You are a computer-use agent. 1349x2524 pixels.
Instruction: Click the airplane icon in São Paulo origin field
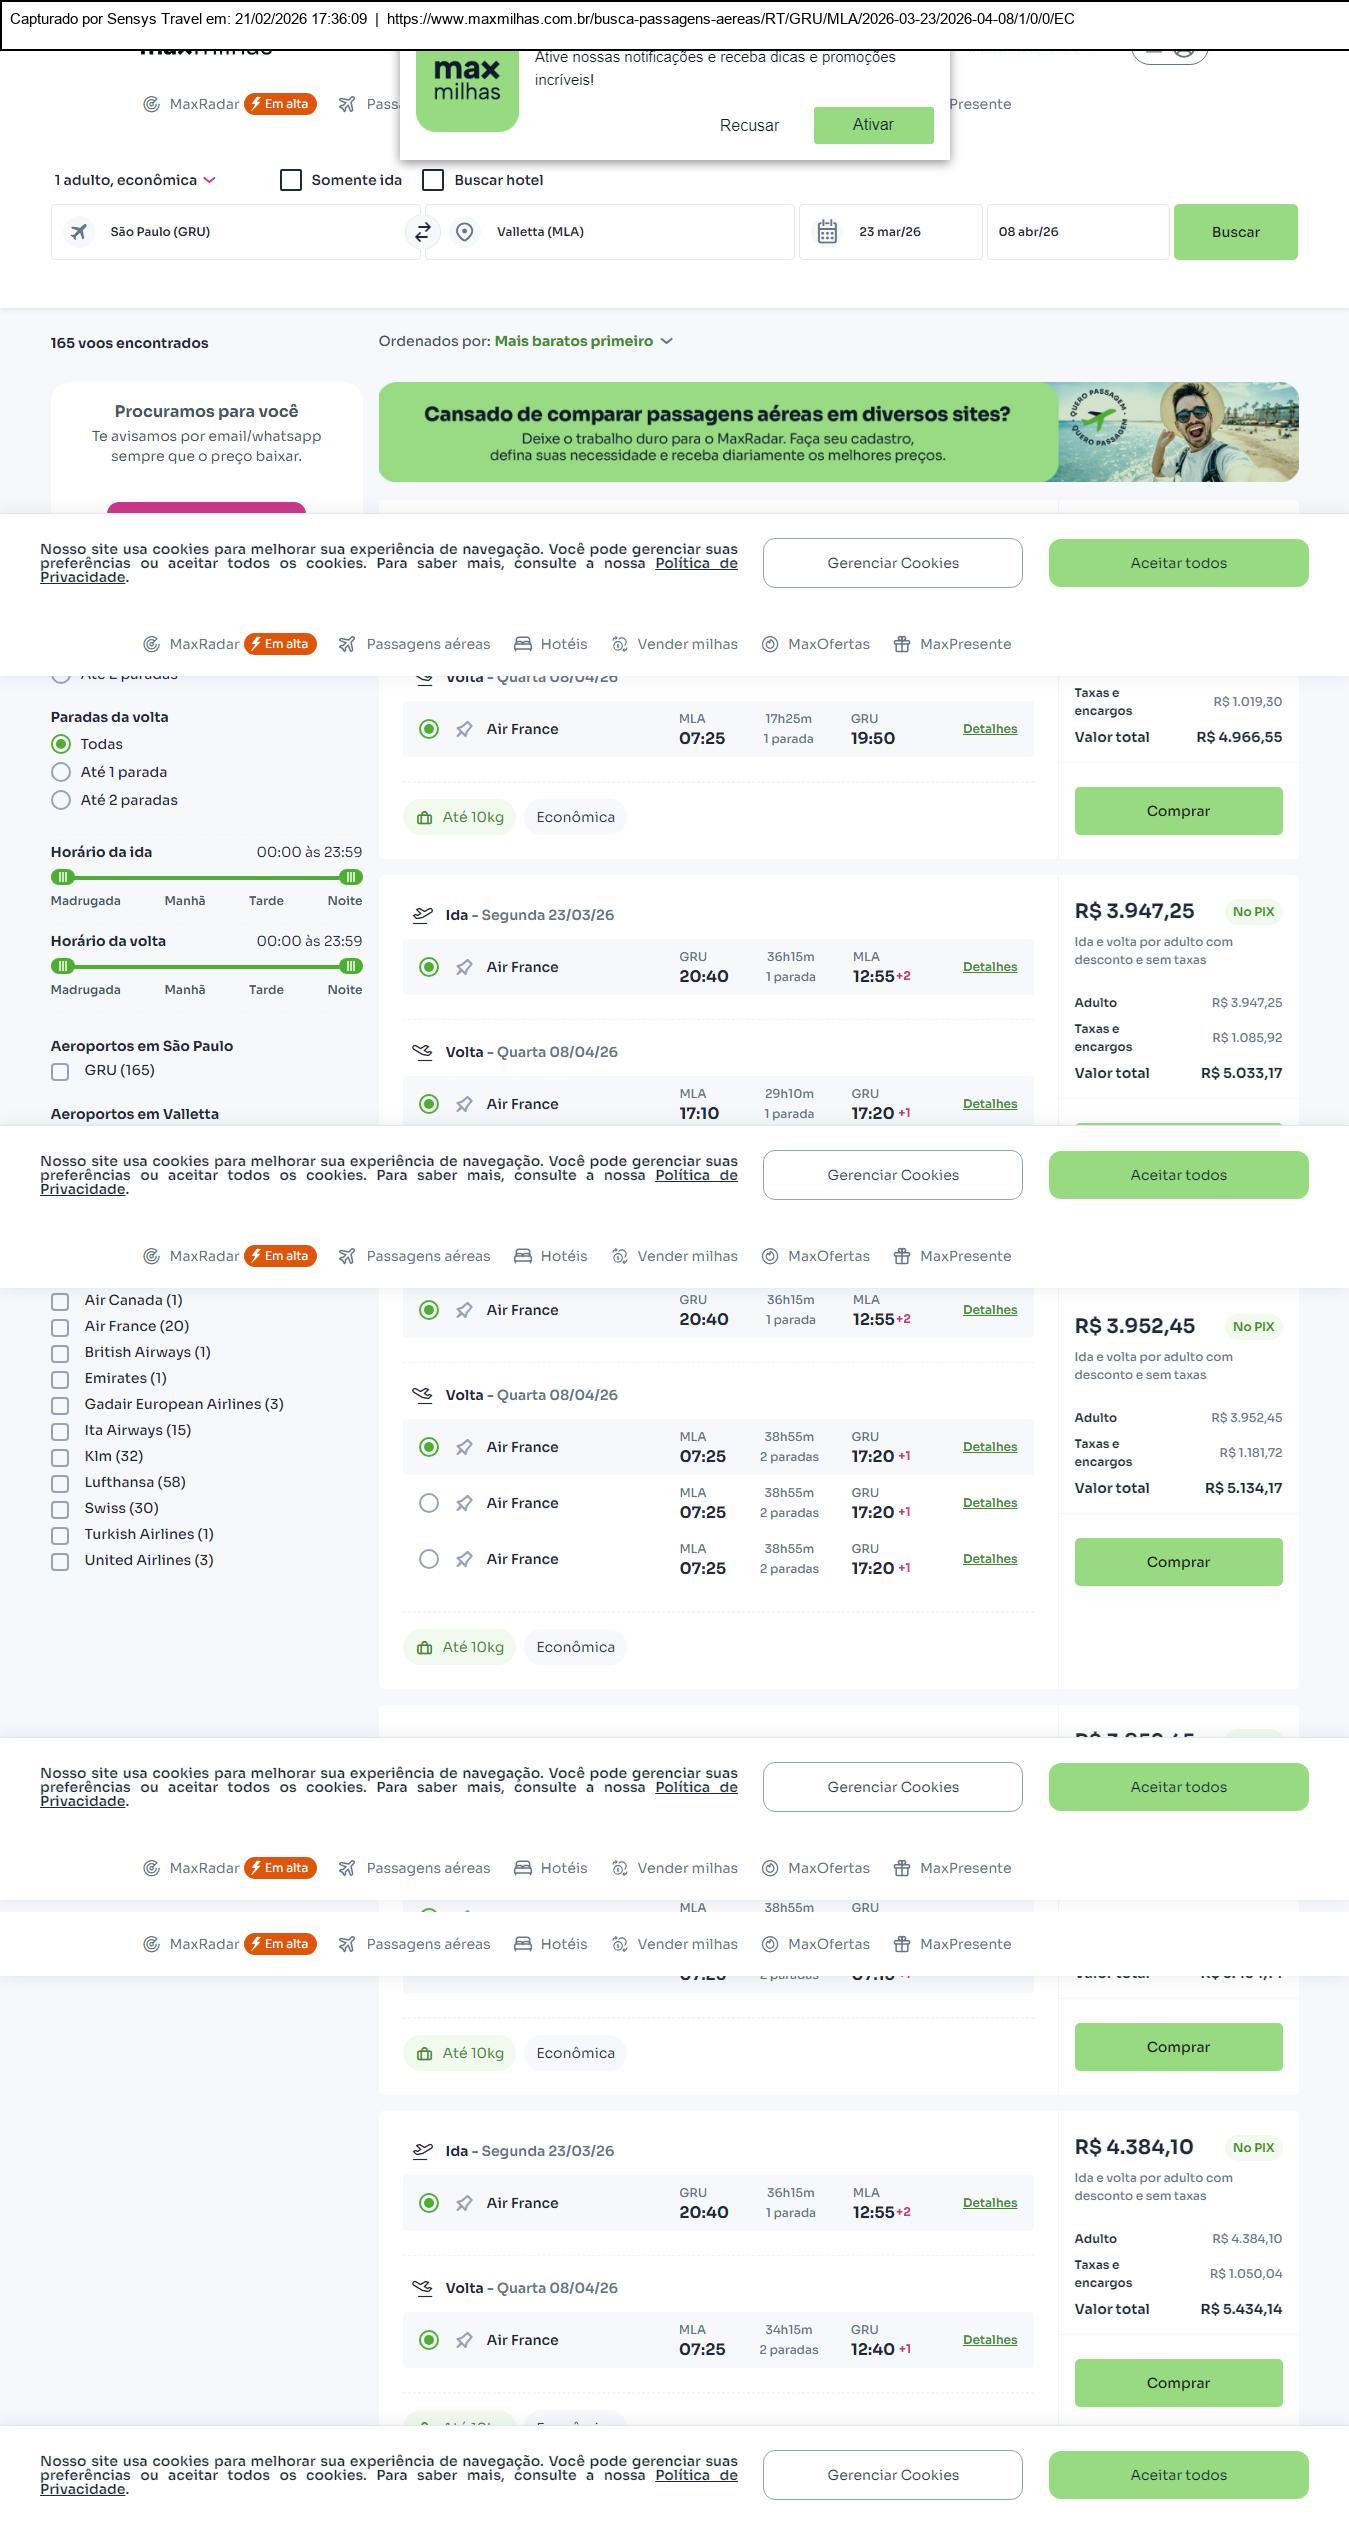tap(79, 232)
